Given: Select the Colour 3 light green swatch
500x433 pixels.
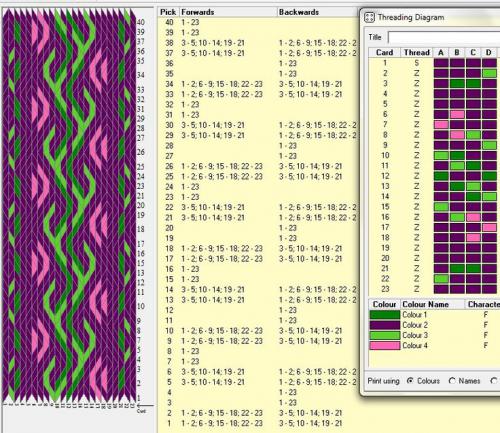Looking at the screenshot, I should [x=385, y=335].
